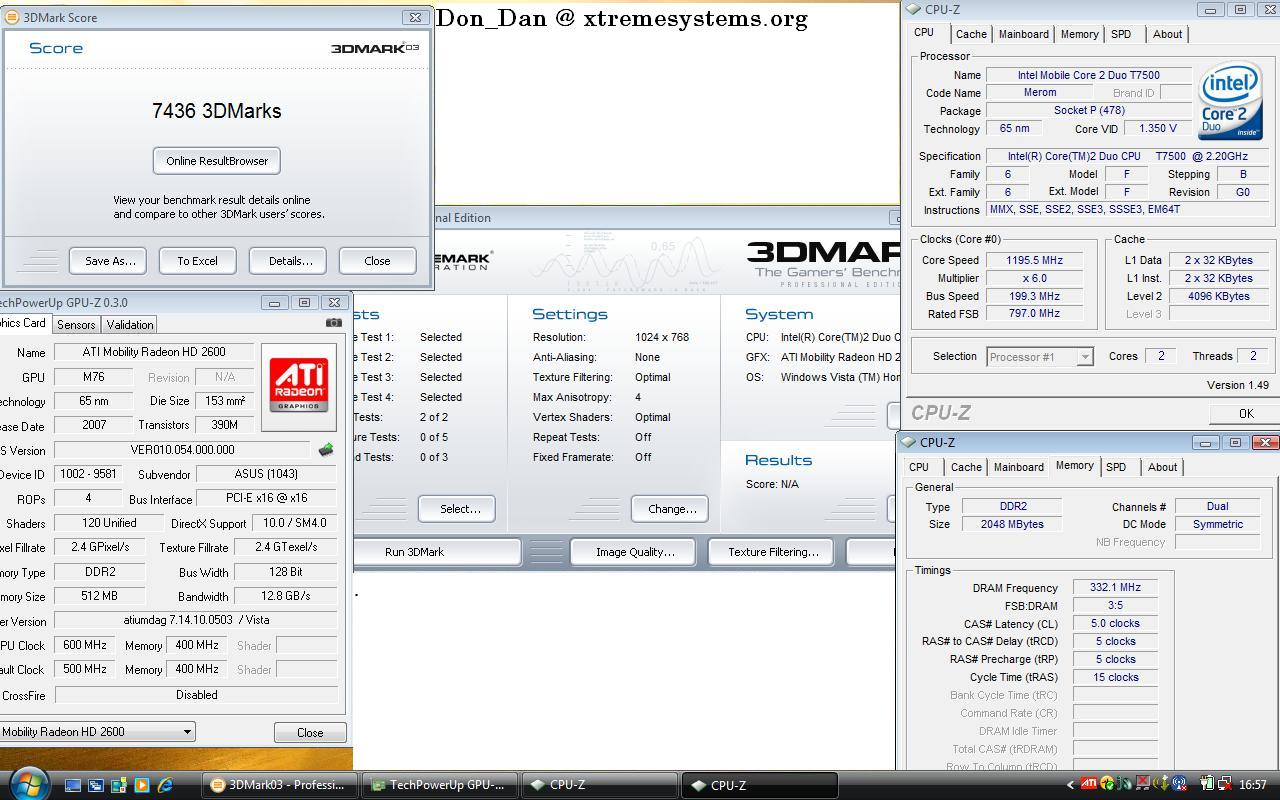Open the About tab in upper CPU-Z window
The image size is (1280, 800).
[x=1167, y=34]
